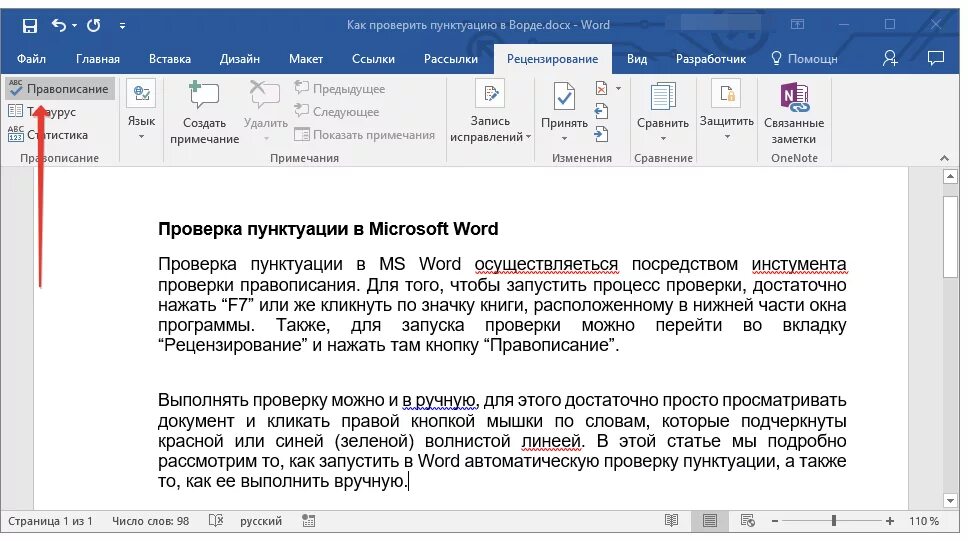Switch to Web Layout view
Image resolution: width=968 pixels, height=541 pixels.
(748, 521)
